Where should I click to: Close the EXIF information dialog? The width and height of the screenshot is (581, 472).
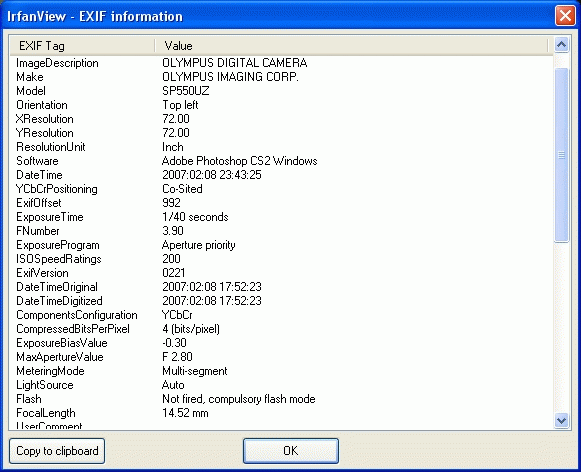(565, 16)
